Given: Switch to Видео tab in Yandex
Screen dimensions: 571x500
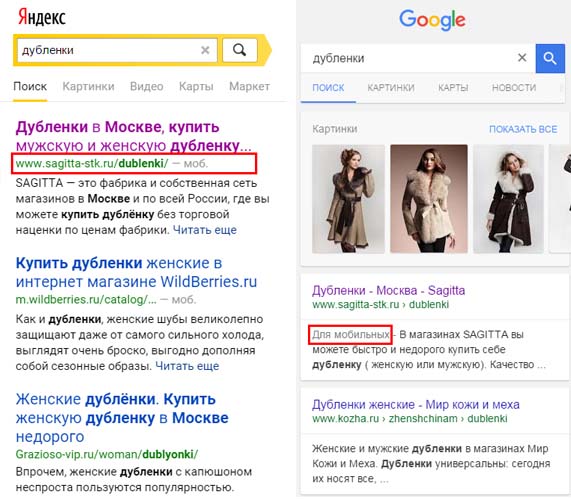Looking at the screenshot, I should pos(146,86).
